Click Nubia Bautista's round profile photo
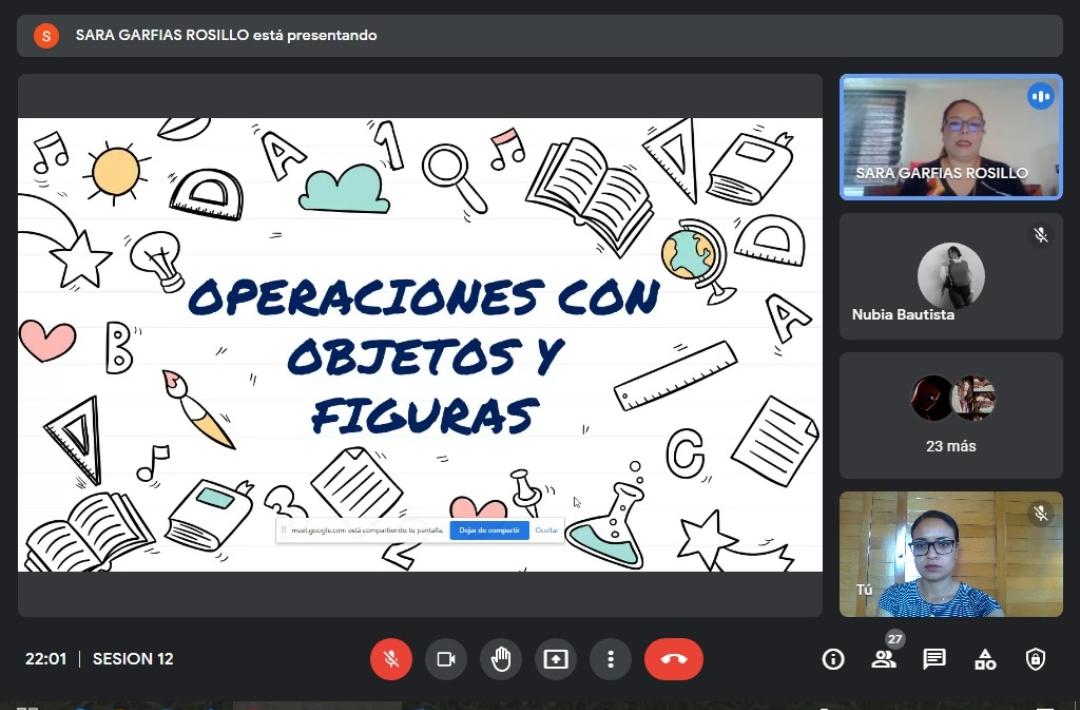This screenshot has height=710, width=1080. (x=951, y=275)
